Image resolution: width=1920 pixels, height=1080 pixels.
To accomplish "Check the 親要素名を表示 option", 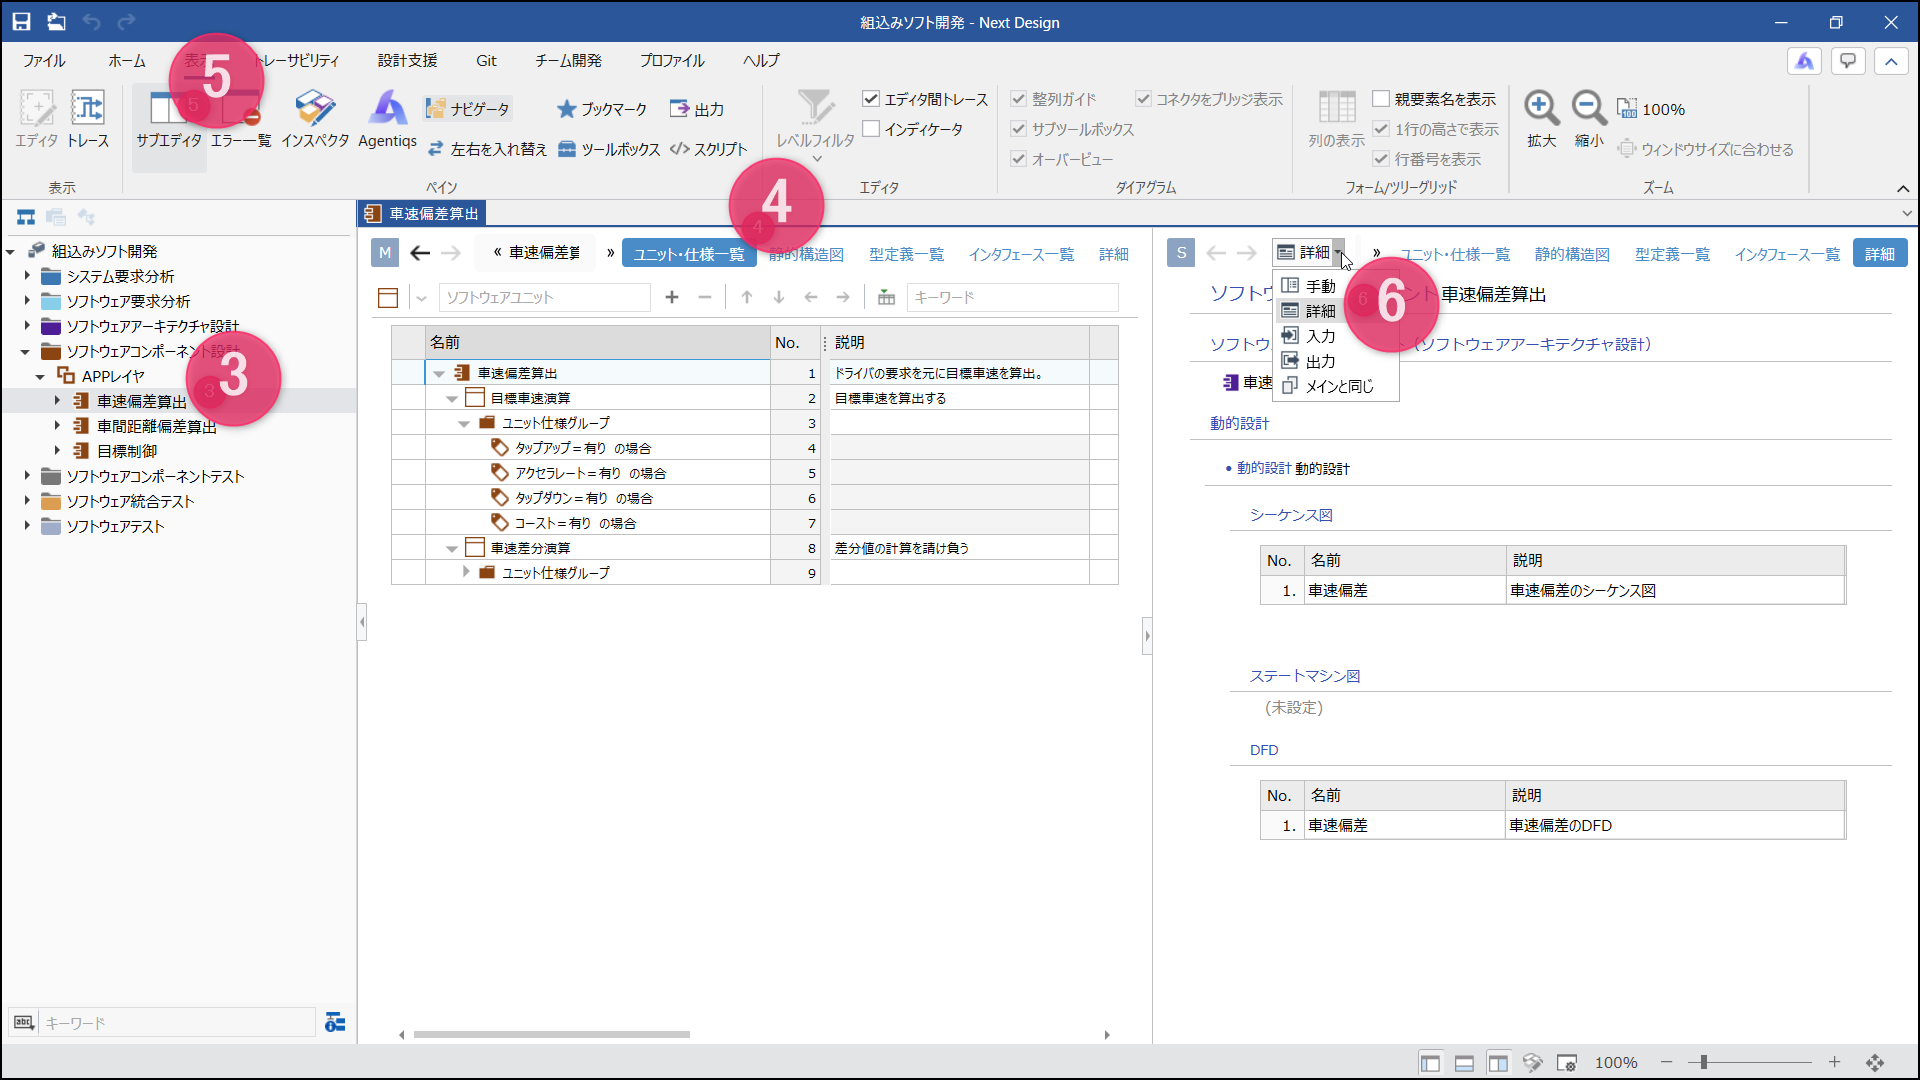I will tap(1381, 99).
